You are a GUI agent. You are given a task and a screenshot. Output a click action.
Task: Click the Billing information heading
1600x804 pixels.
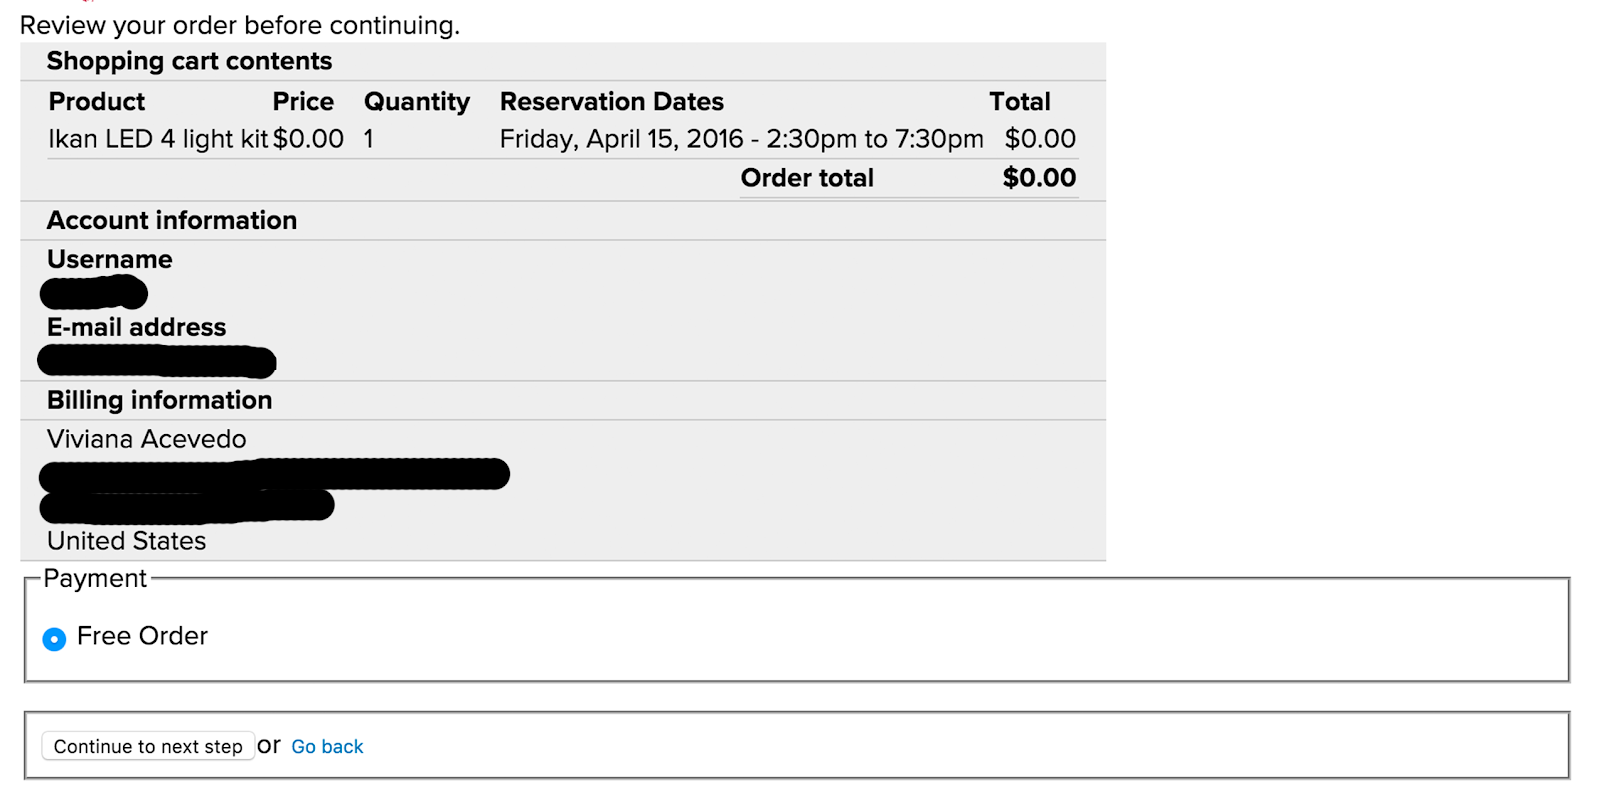[x=160, y=400]
